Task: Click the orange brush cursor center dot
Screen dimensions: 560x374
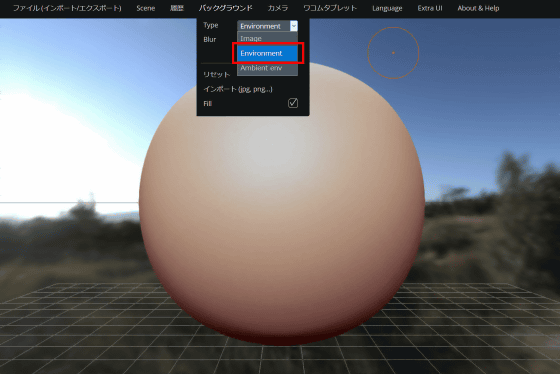Action: pos(393,53)
